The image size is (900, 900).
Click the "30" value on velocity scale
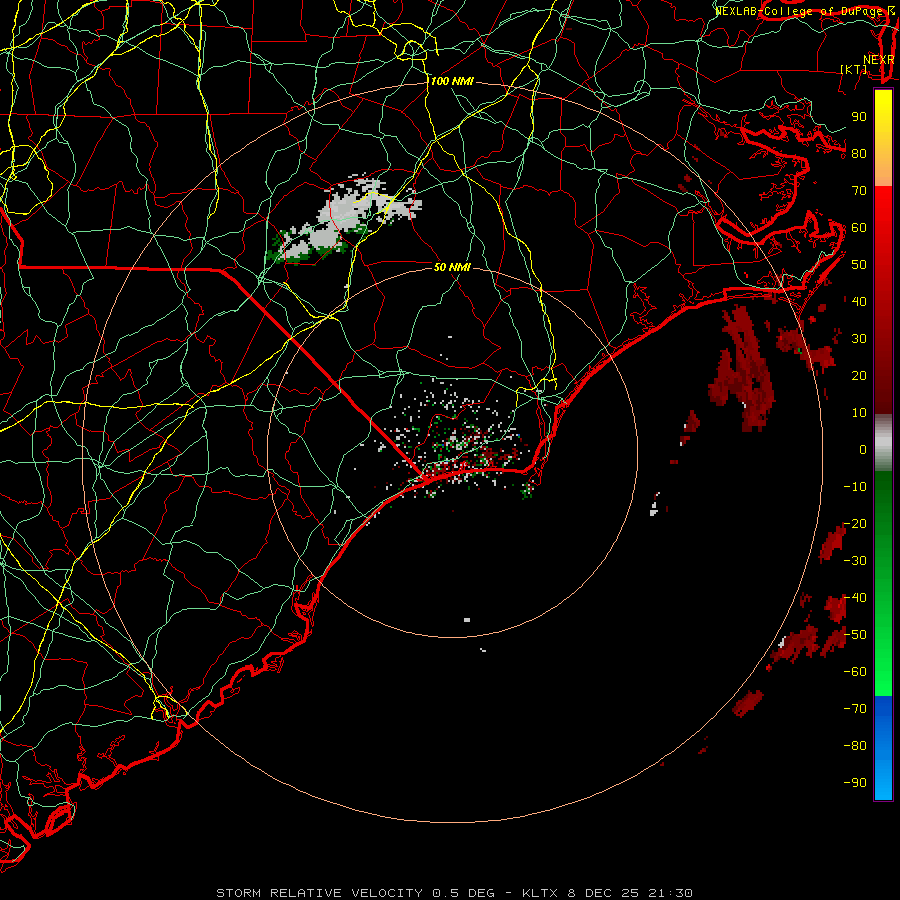click(x=859, y=339)
